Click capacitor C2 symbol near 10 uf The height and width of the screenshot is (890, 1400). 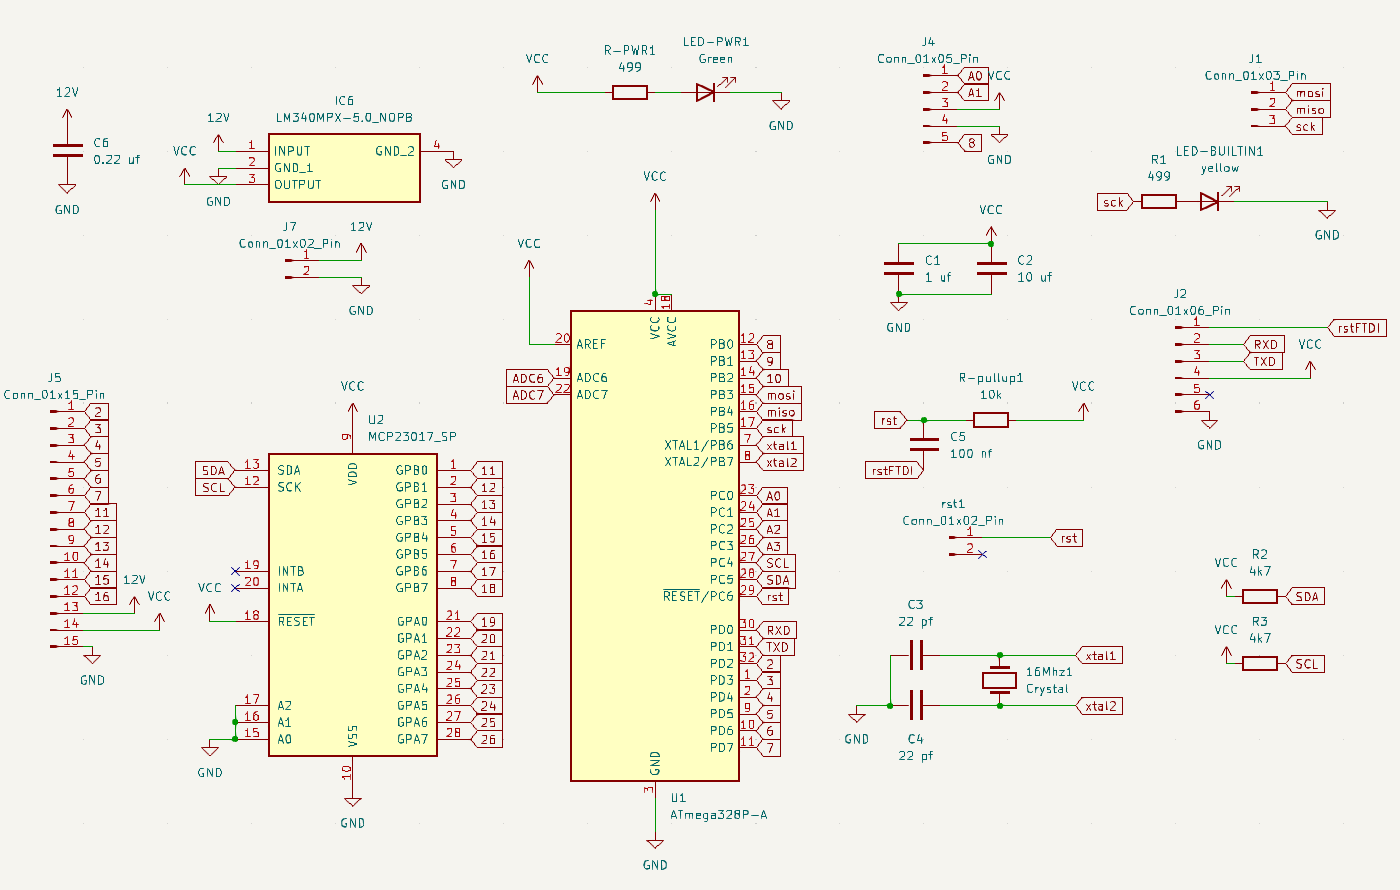(991, 268)
